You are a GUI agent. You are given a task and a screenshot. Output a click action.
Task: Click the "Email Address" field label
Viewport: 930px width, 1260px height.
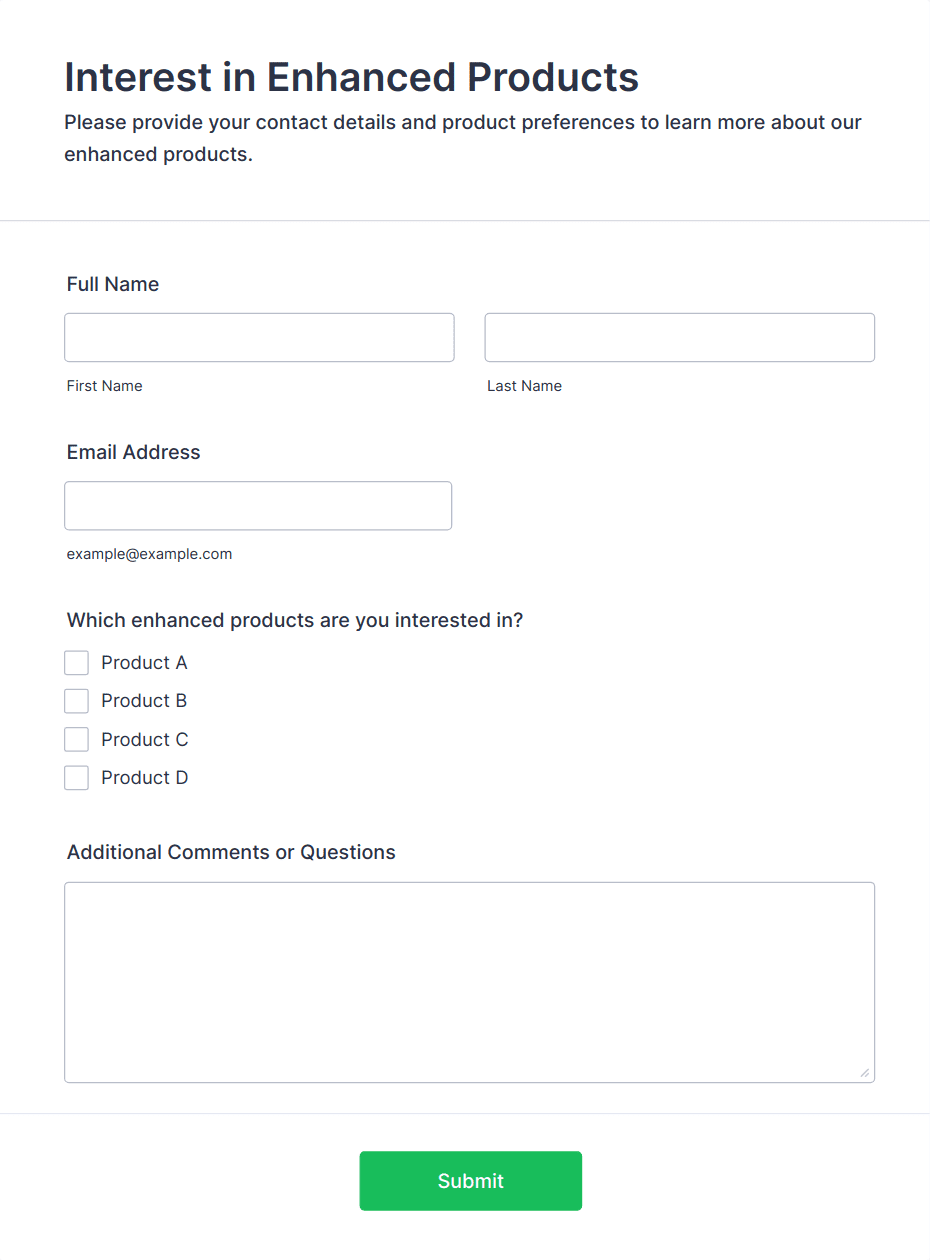click(134, 452)
